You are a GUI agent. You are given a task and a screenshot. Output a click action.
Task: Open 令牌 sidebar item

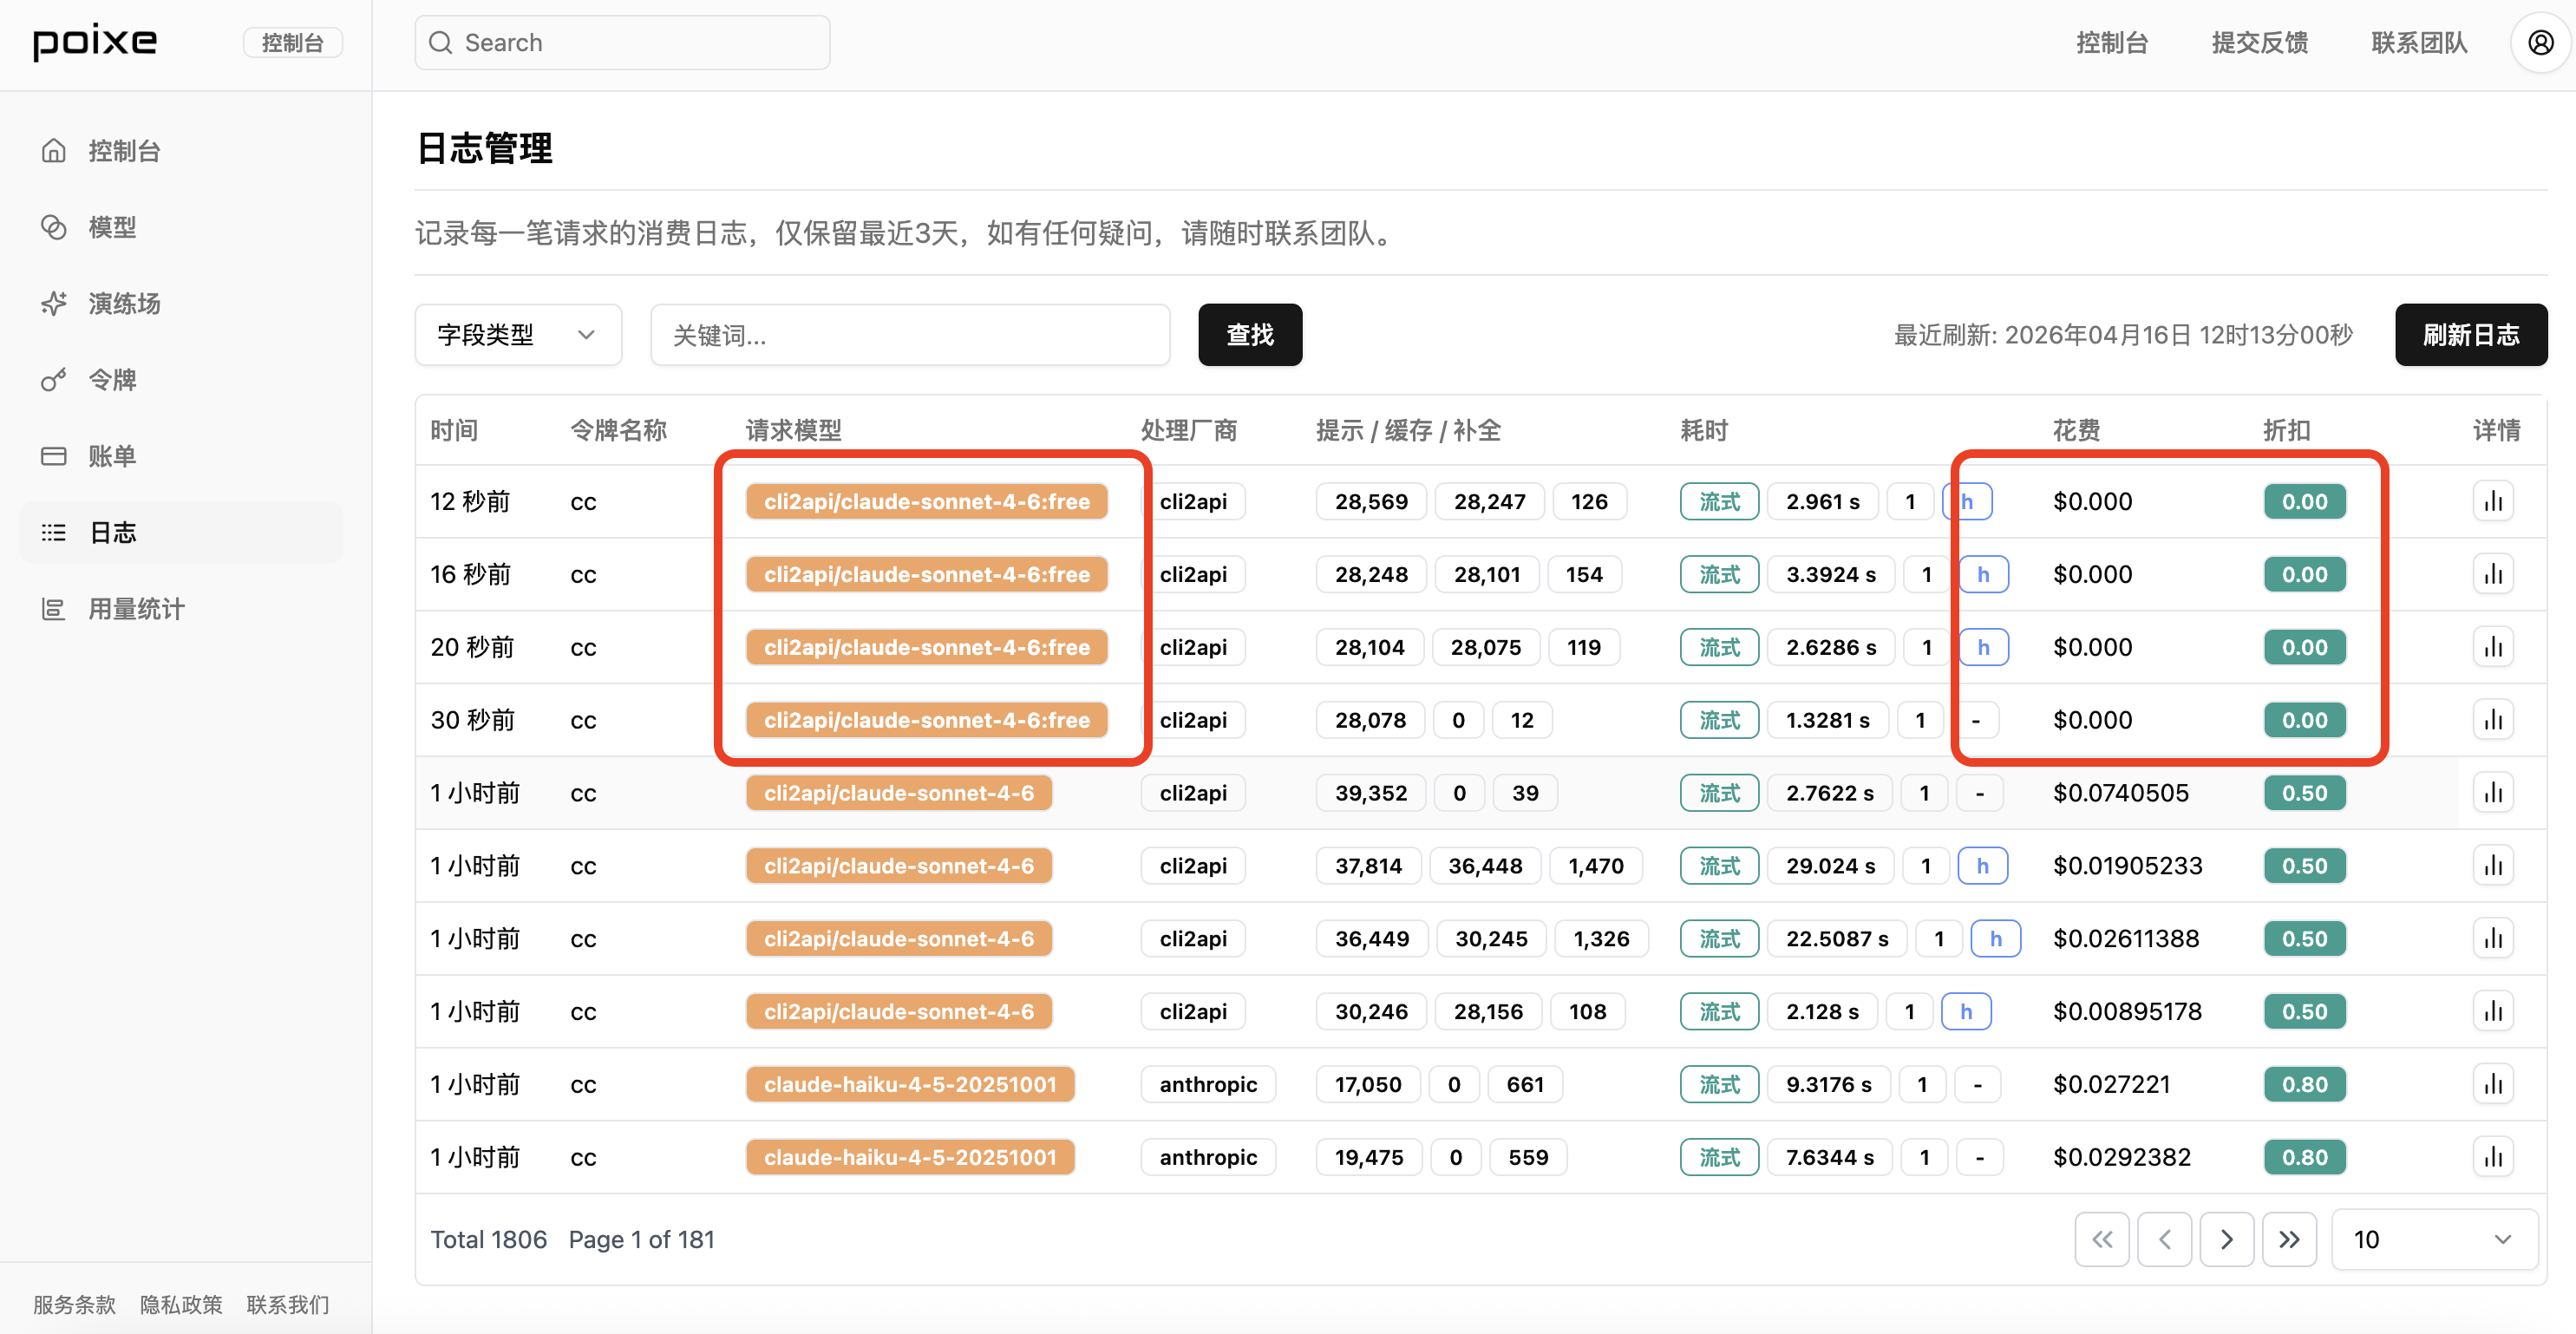coord(112,380)
